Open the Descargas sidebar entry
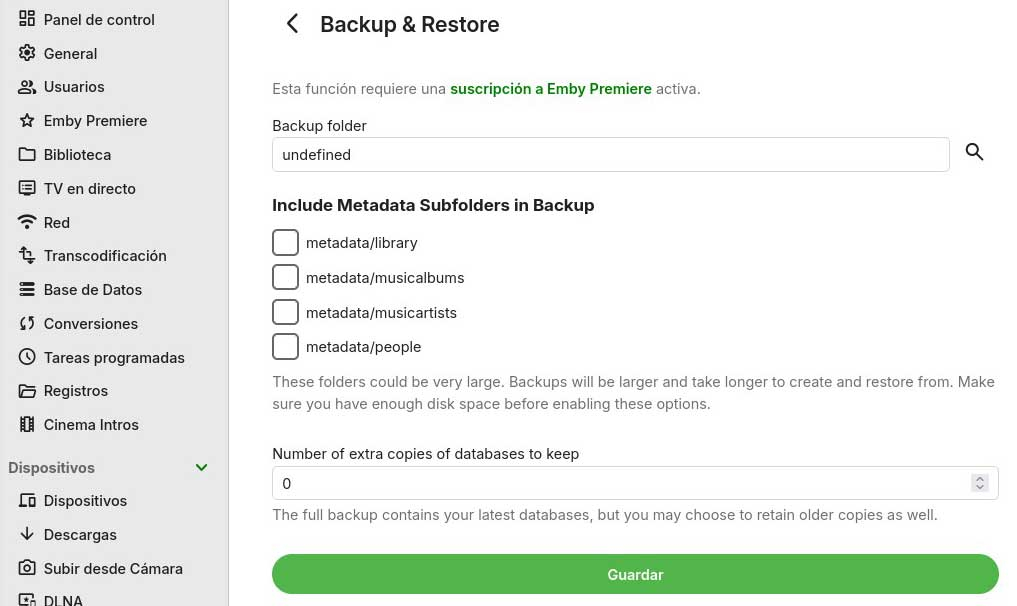Viewport: 1017px width, 606px height. pos(80,535)
